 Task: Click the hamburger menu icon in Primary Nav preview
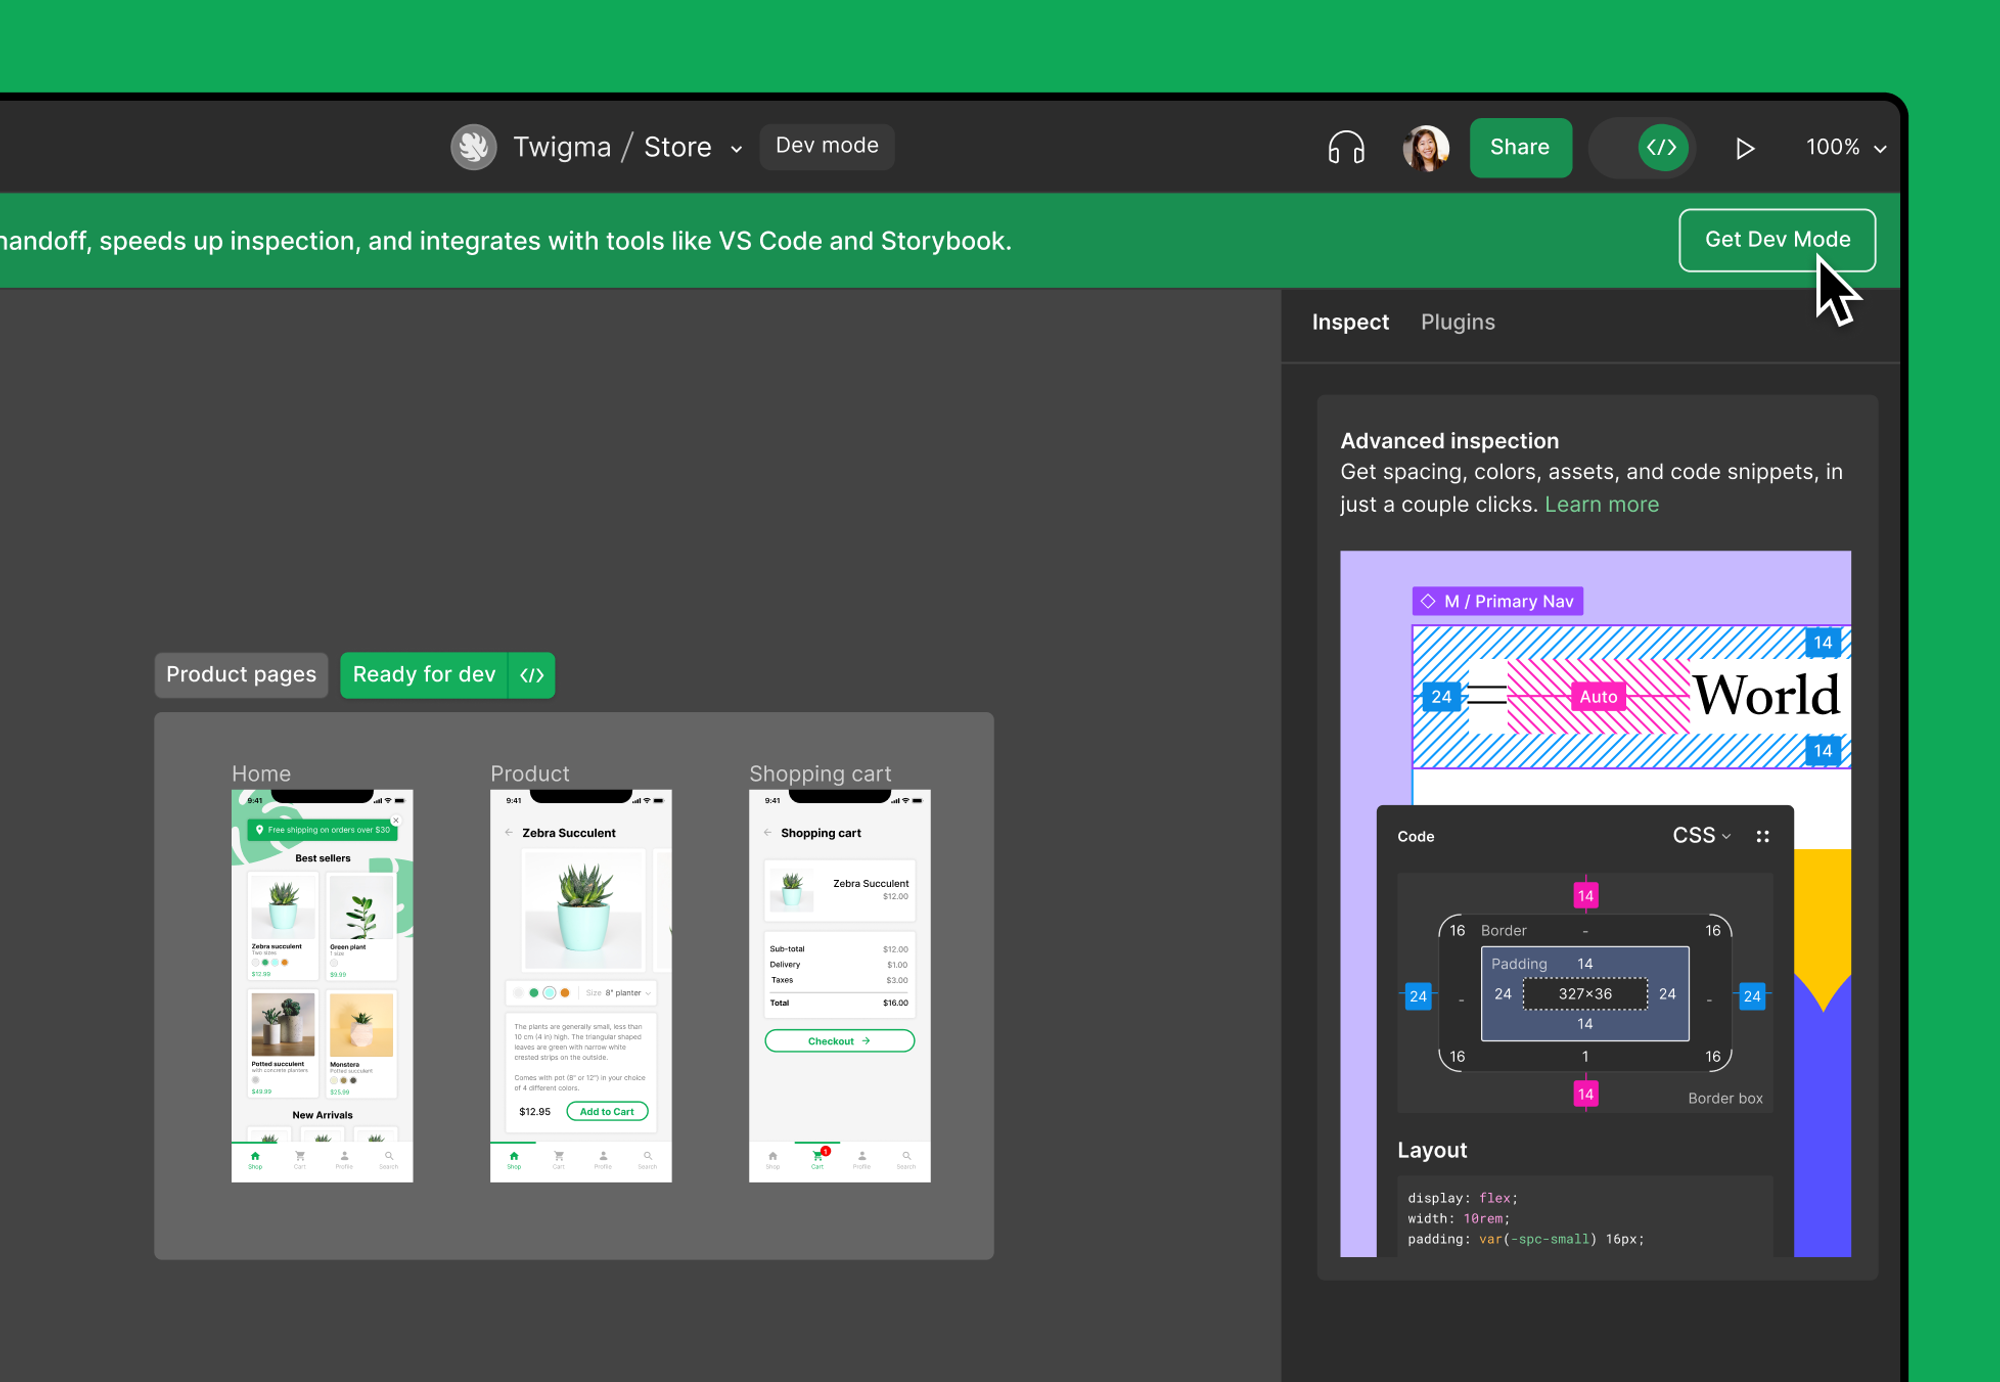1487,696
